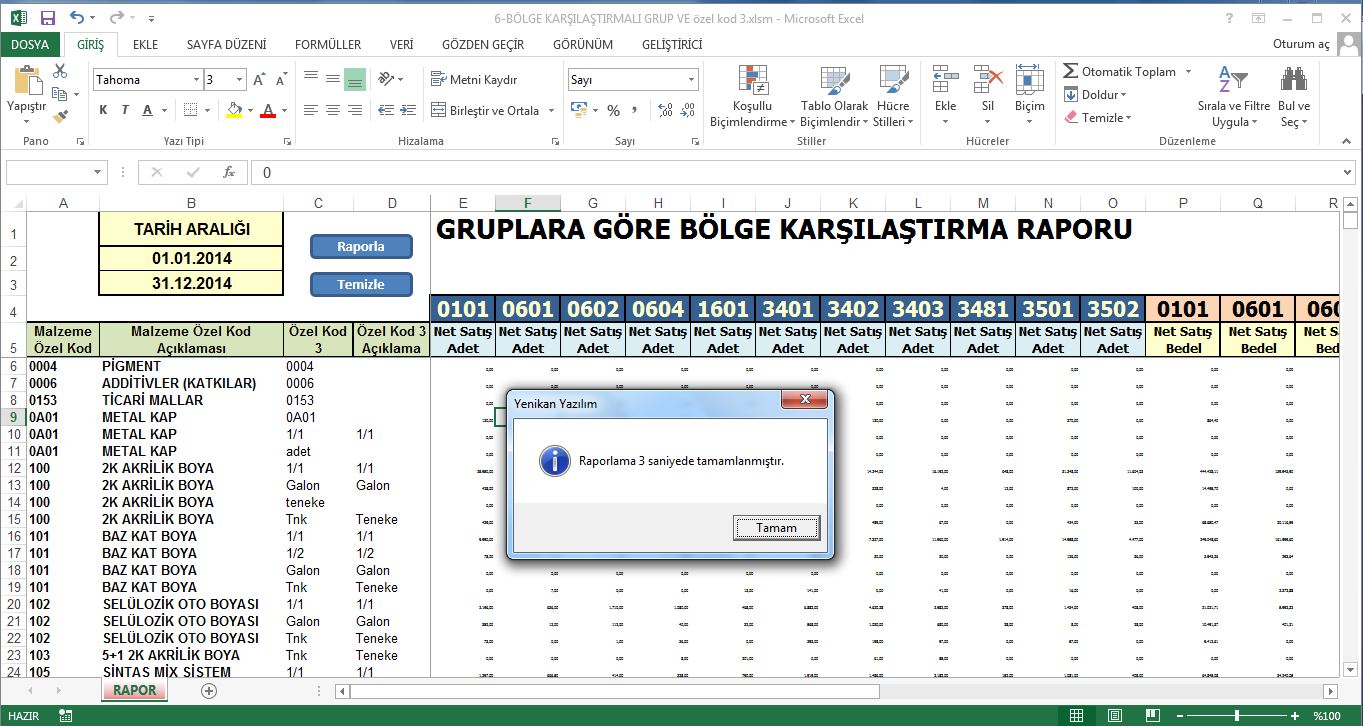Screen dimensions: 1363x726
Task: Expand the fill color dropdown arrow
Action: tap(248, 111)
